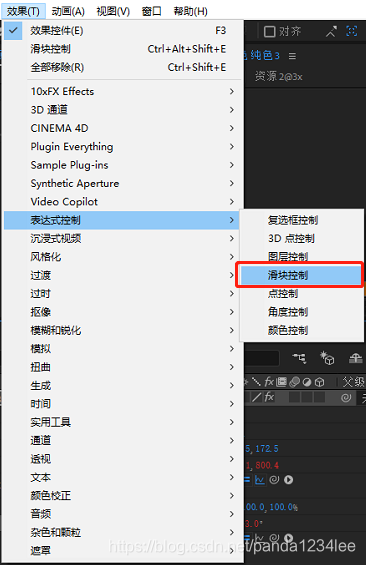Viewport: 366px width, 565px height.
Task: Open the 扭曲 effects submenu
Action: (122, 367)
